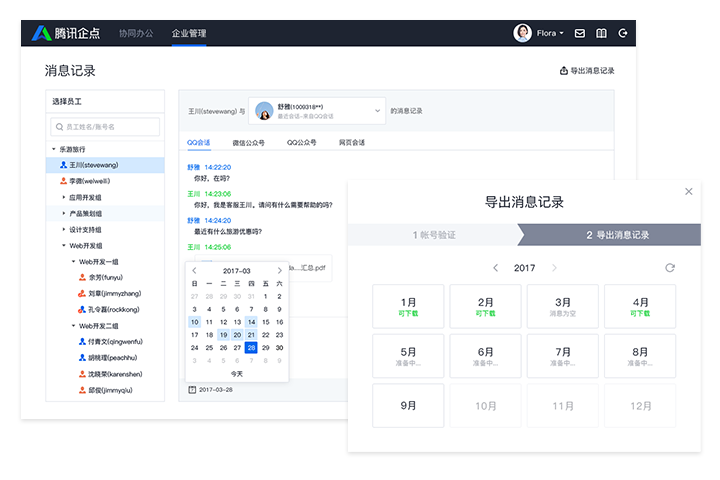Go to next month in date picker
The width and height of the screenshot is (720, 480).
pyautogui.click(x=279, y=271)
